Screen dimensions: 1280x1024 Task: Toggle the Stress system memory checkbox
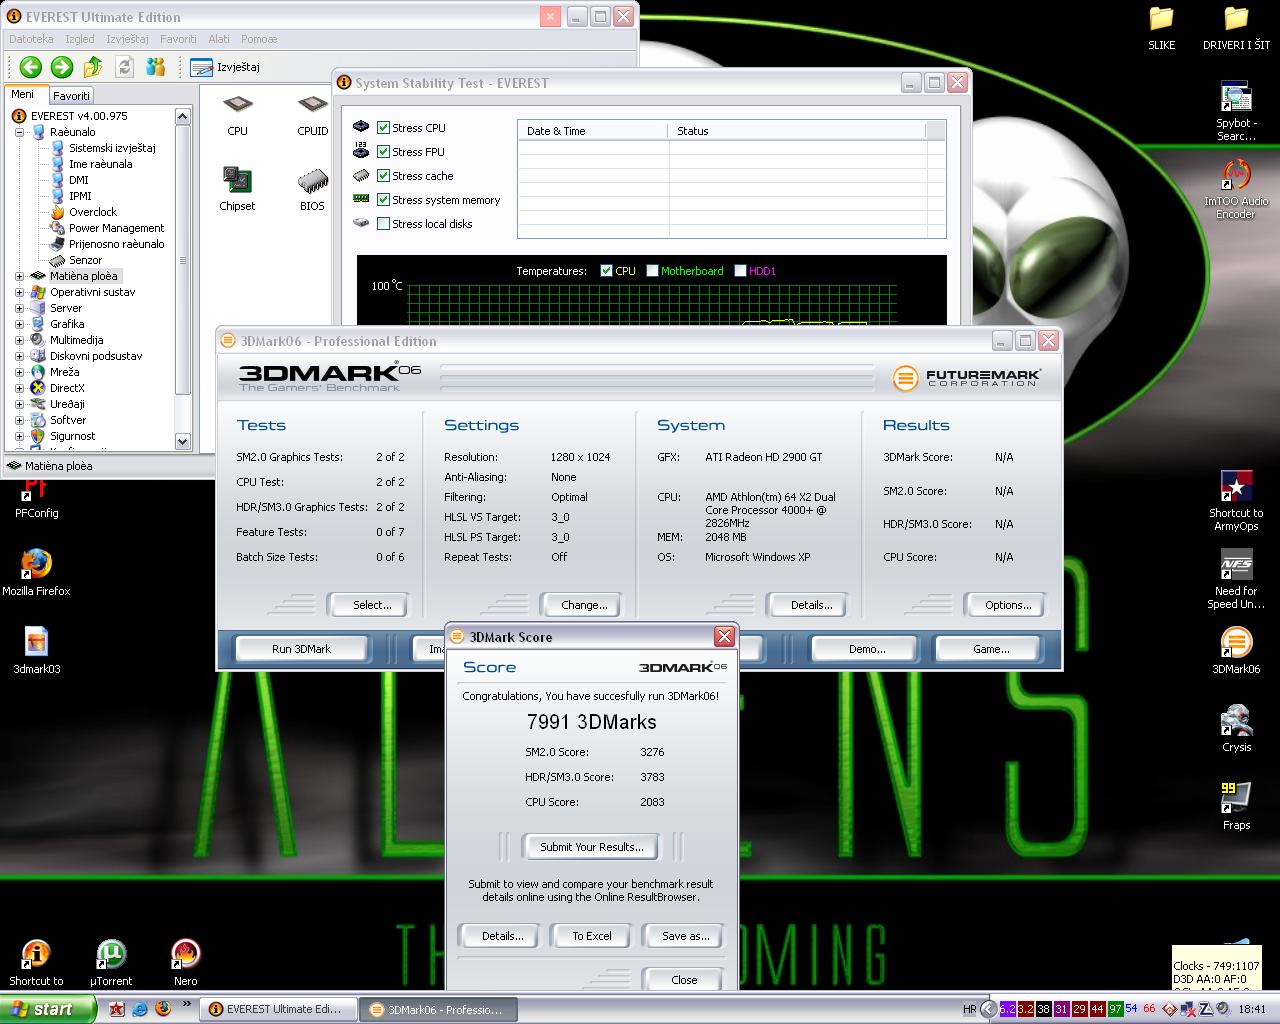[383, 200]
